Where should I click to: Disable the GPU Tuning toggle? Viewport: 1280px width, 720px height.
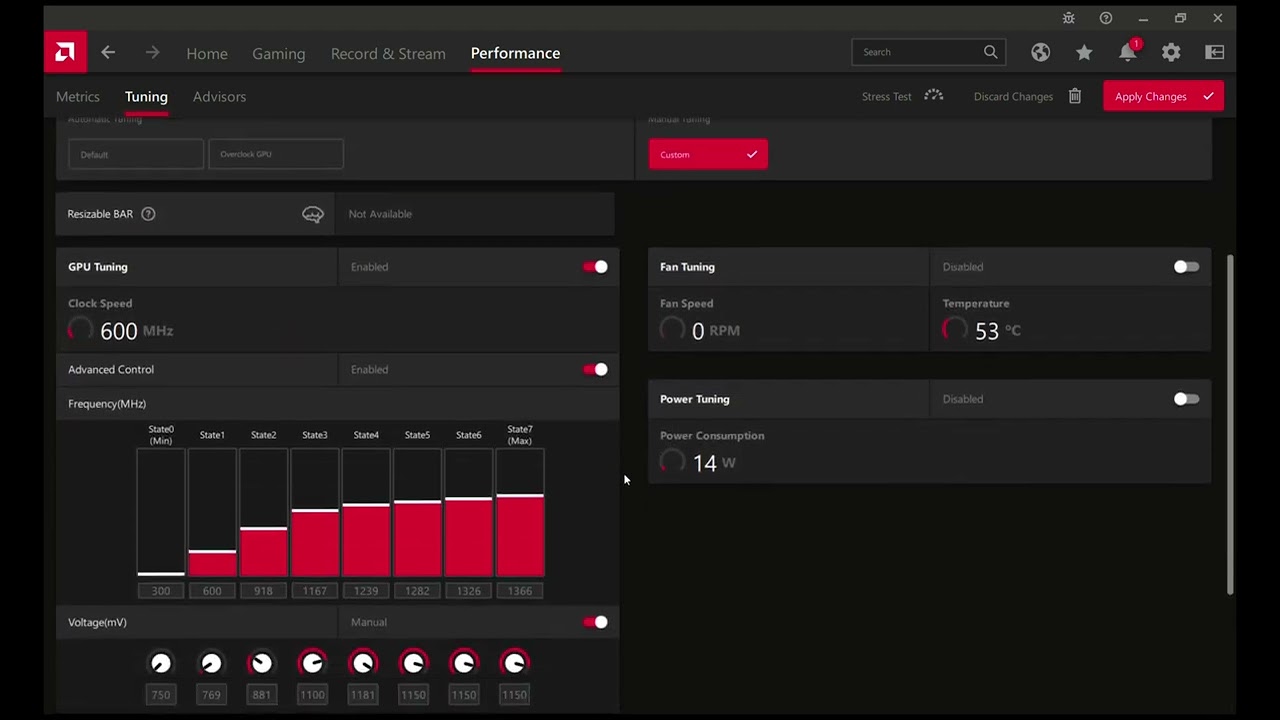(595, 267)
